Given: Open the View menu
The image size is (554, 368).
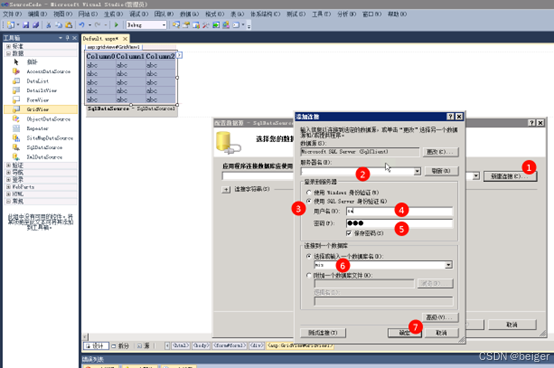Looking at the screenshot, I should click(x=63, y=14).
